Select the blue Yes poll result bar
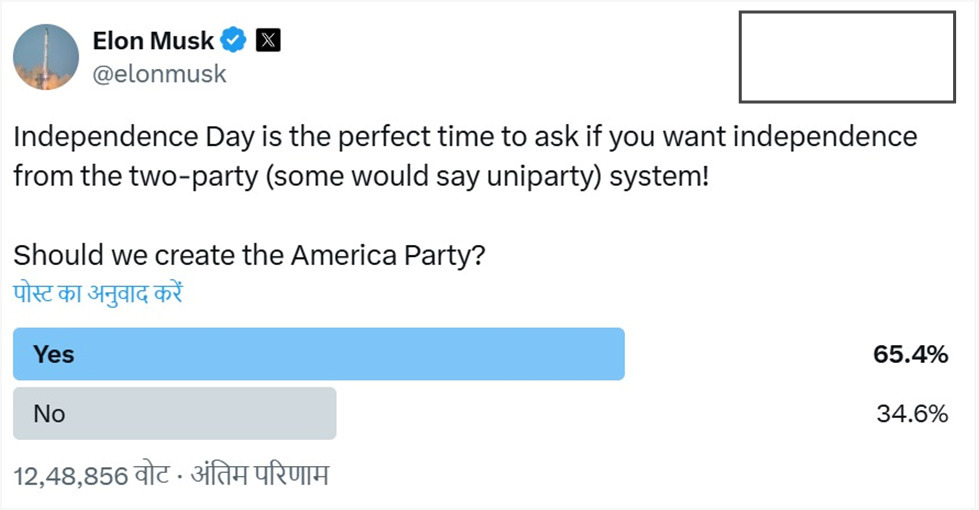This screenshot has height=510, width=979. coord(319,354)
